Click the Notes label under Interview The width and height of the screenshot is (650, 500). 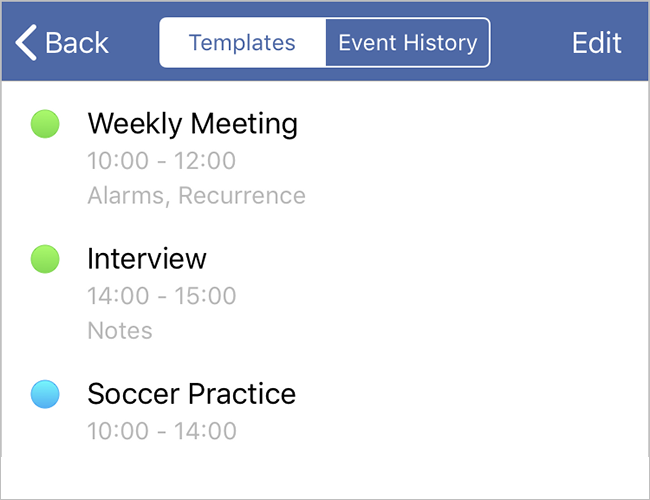120,330
